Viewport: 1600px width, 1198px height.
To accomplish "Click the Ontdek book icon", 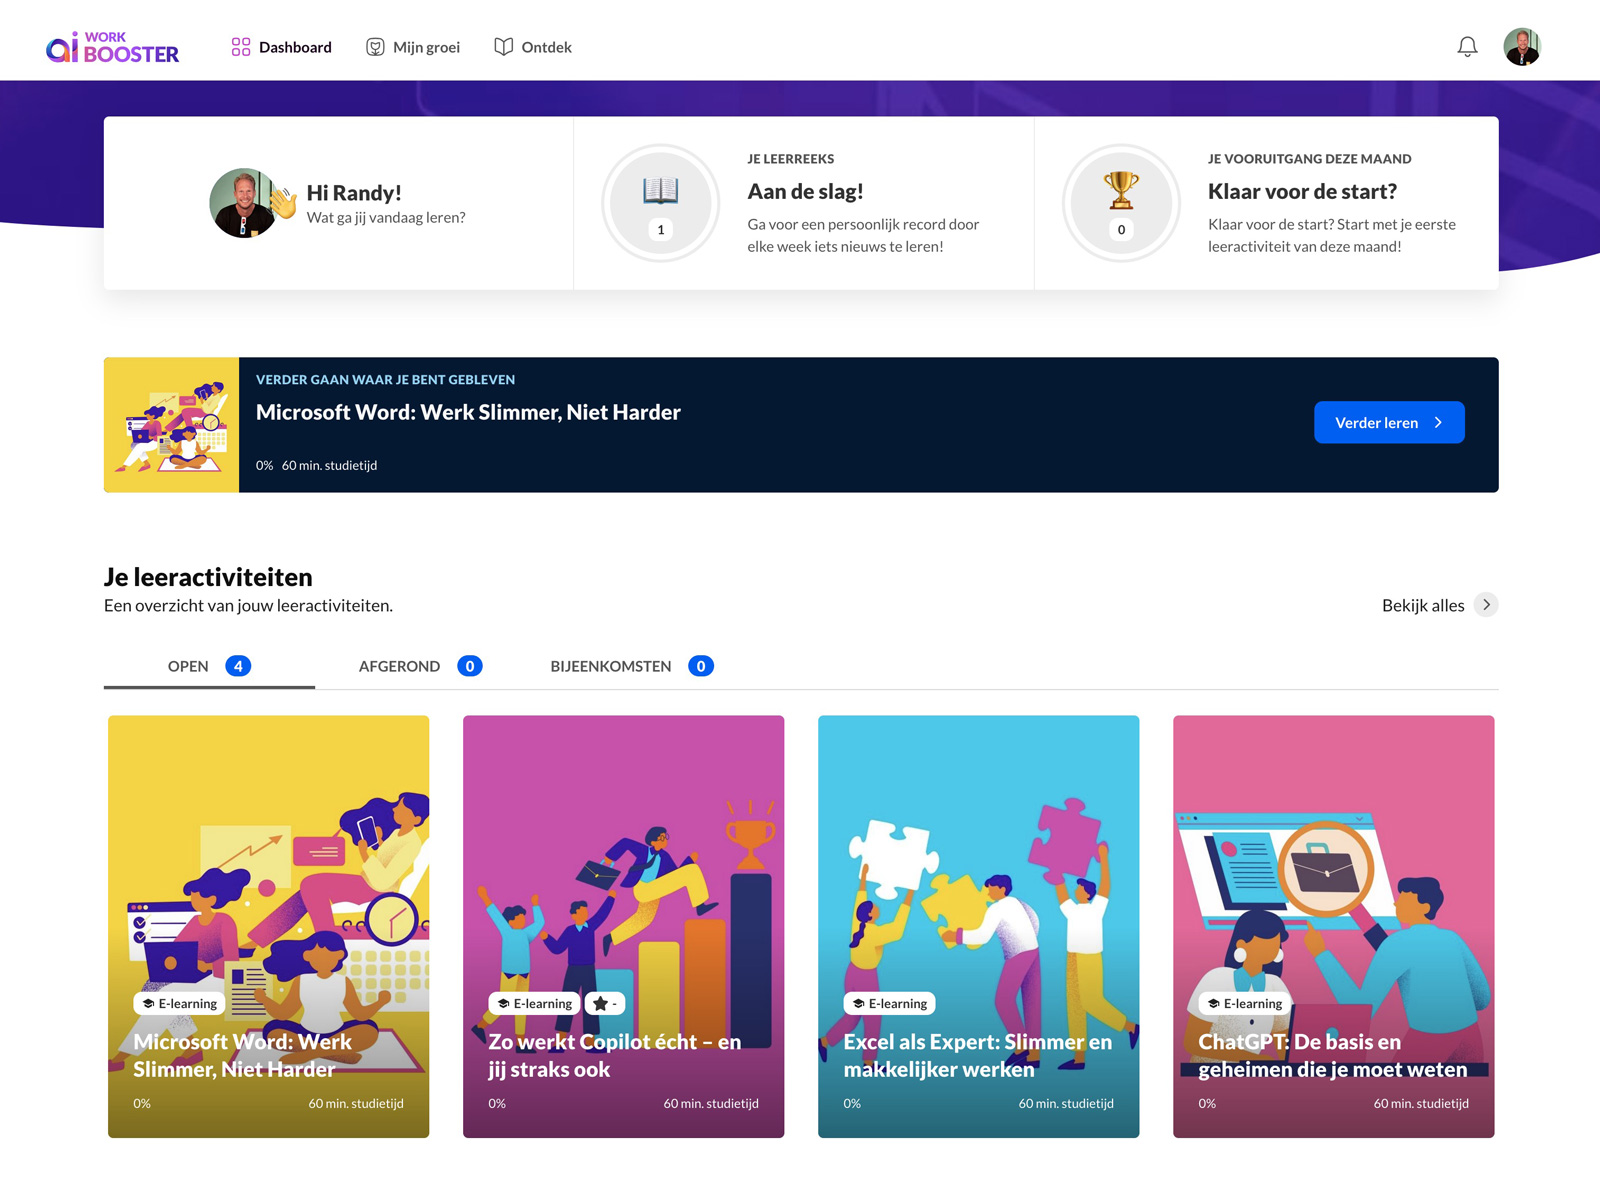I will click(504, 47).
